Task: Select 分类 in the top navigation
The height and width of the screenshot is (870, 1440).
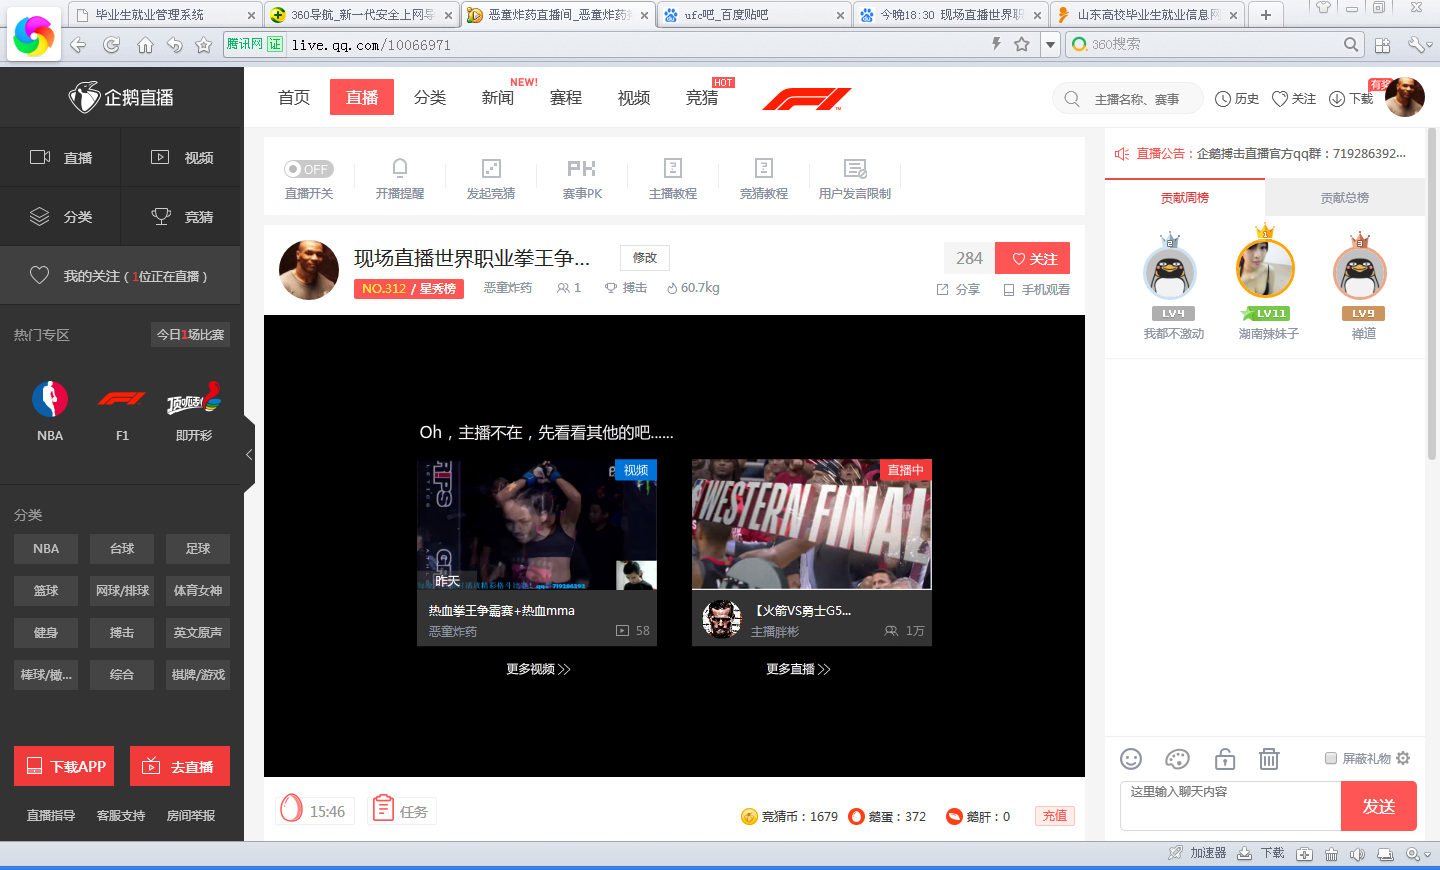Action: 430,97
